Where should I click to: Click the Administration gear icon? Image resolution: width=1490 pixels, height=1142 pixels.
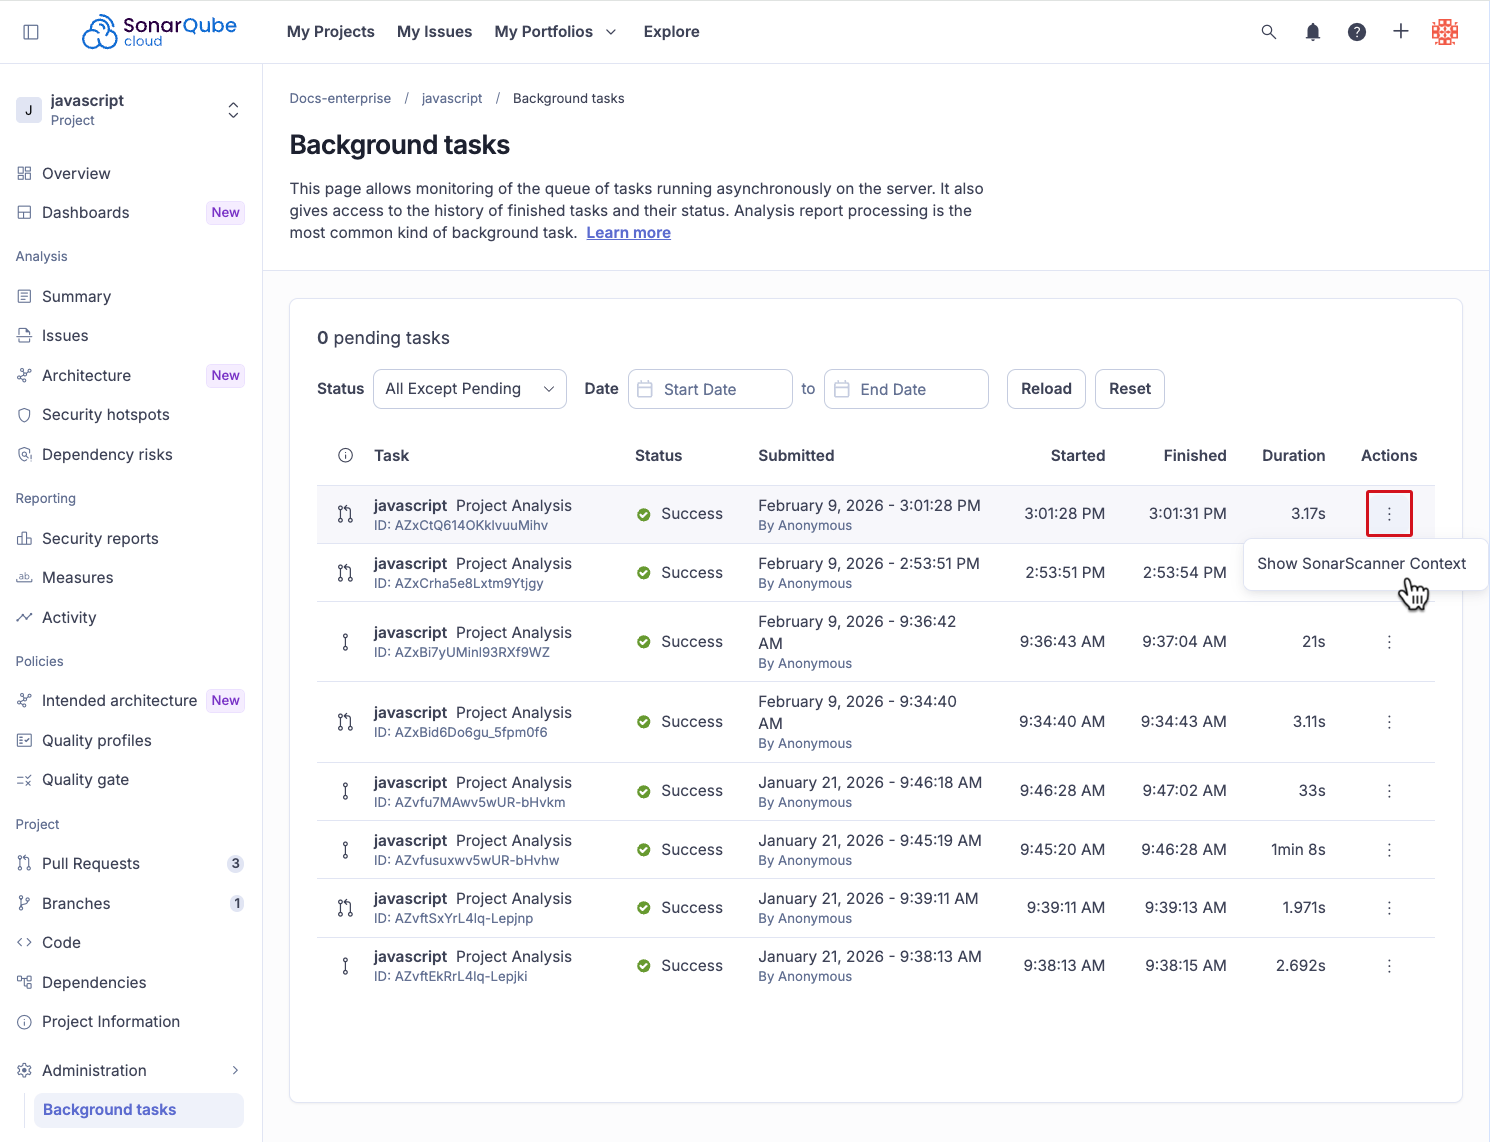(24, 1071)
